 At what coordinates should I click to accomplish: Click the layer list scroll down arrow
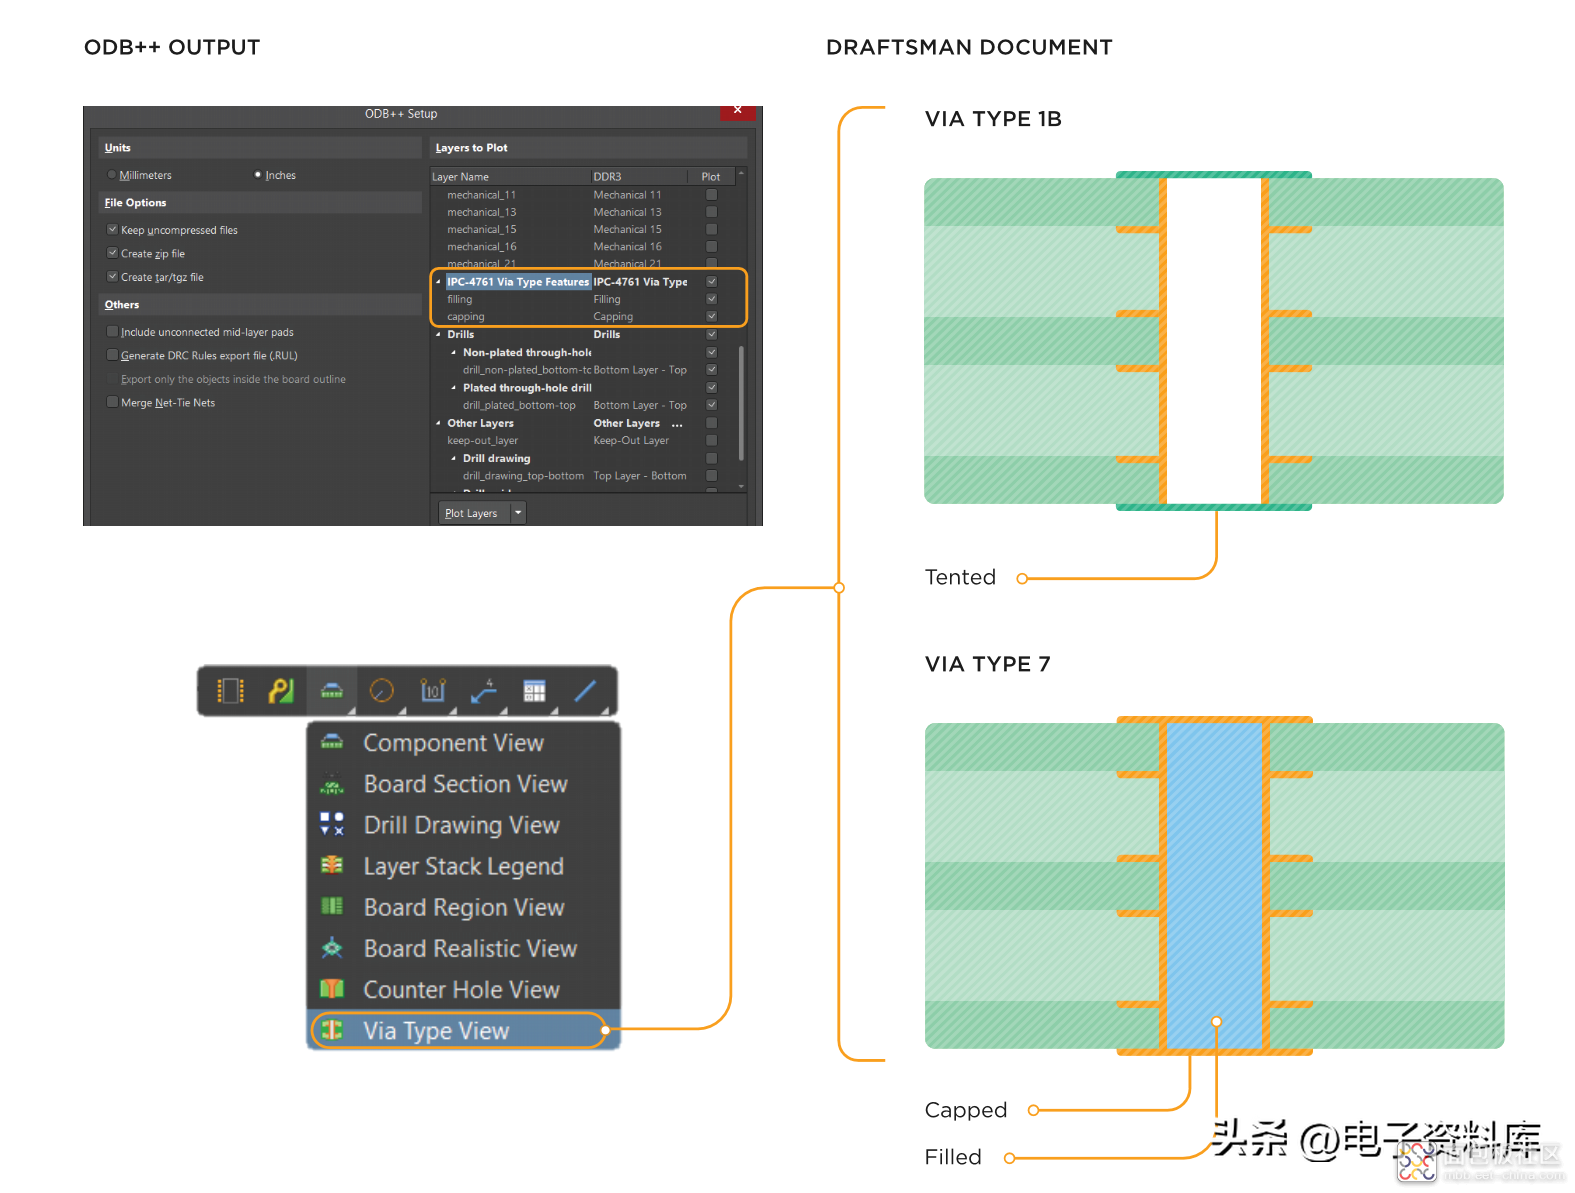coord(741,486)
